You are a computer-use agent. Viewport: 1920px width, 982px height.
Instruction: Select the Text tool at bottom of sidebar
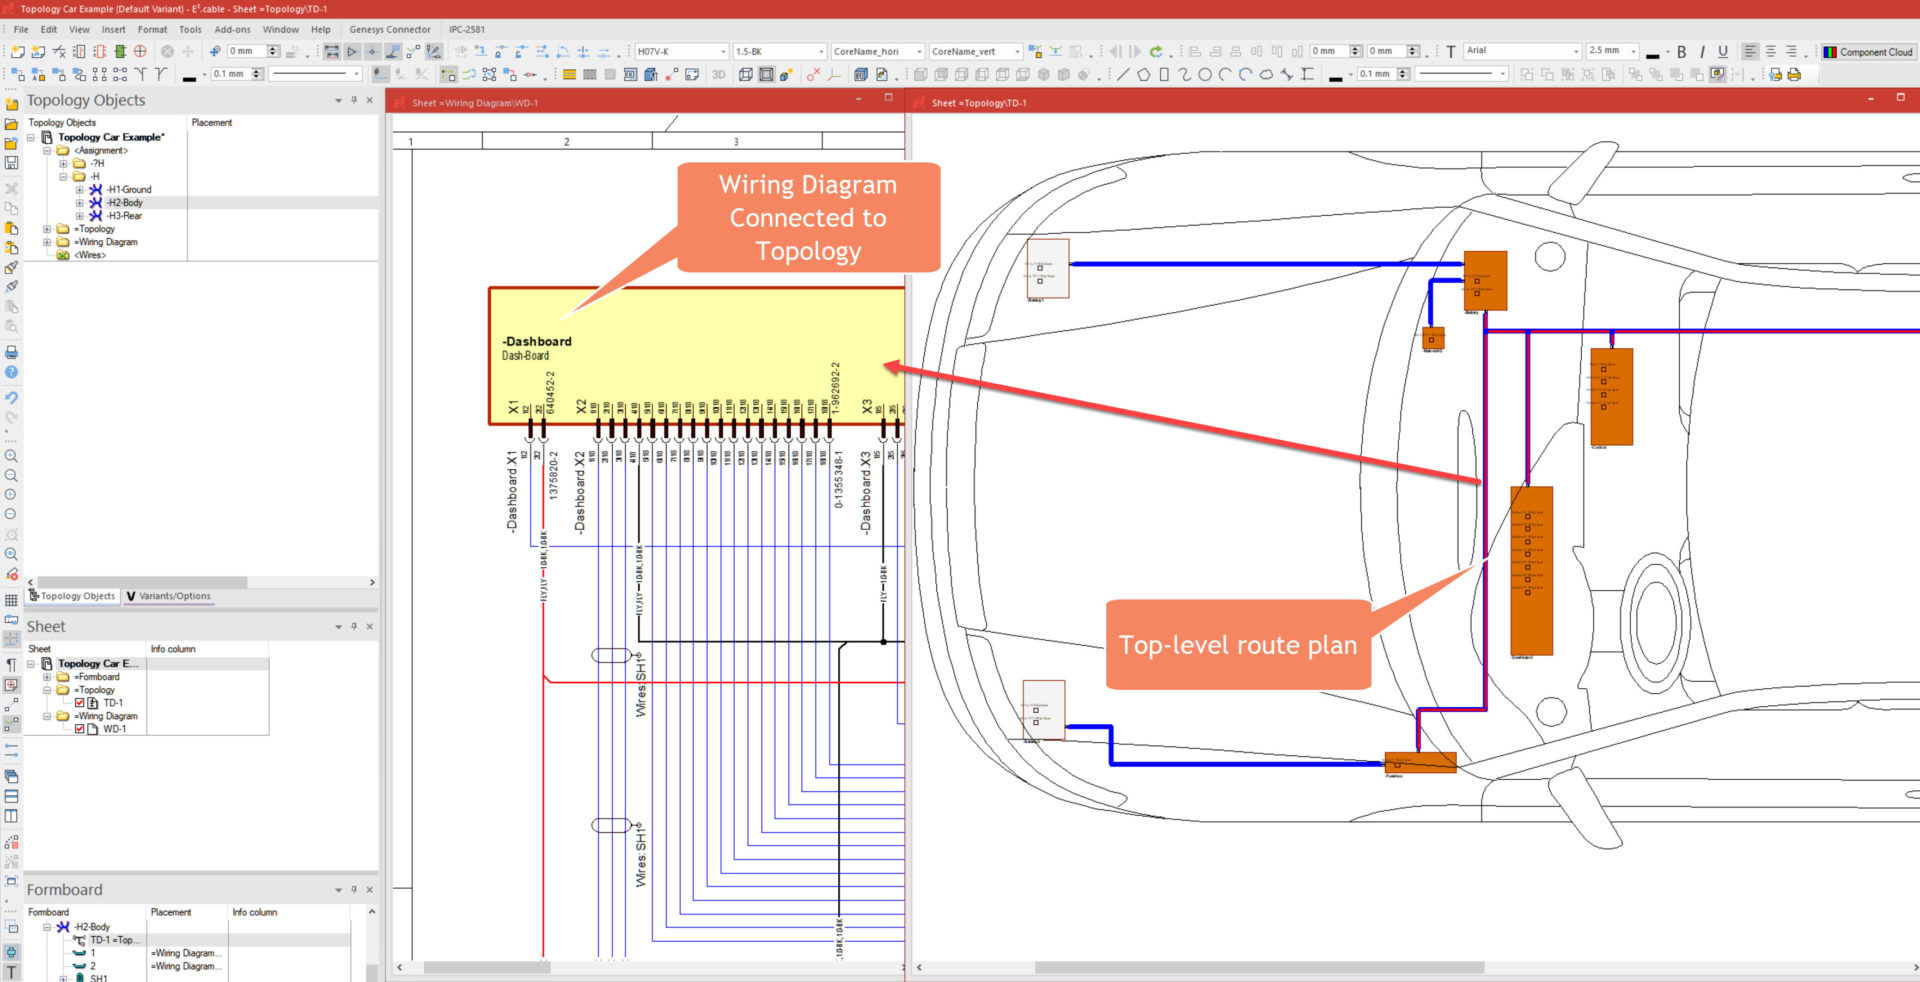pos(11,968)
